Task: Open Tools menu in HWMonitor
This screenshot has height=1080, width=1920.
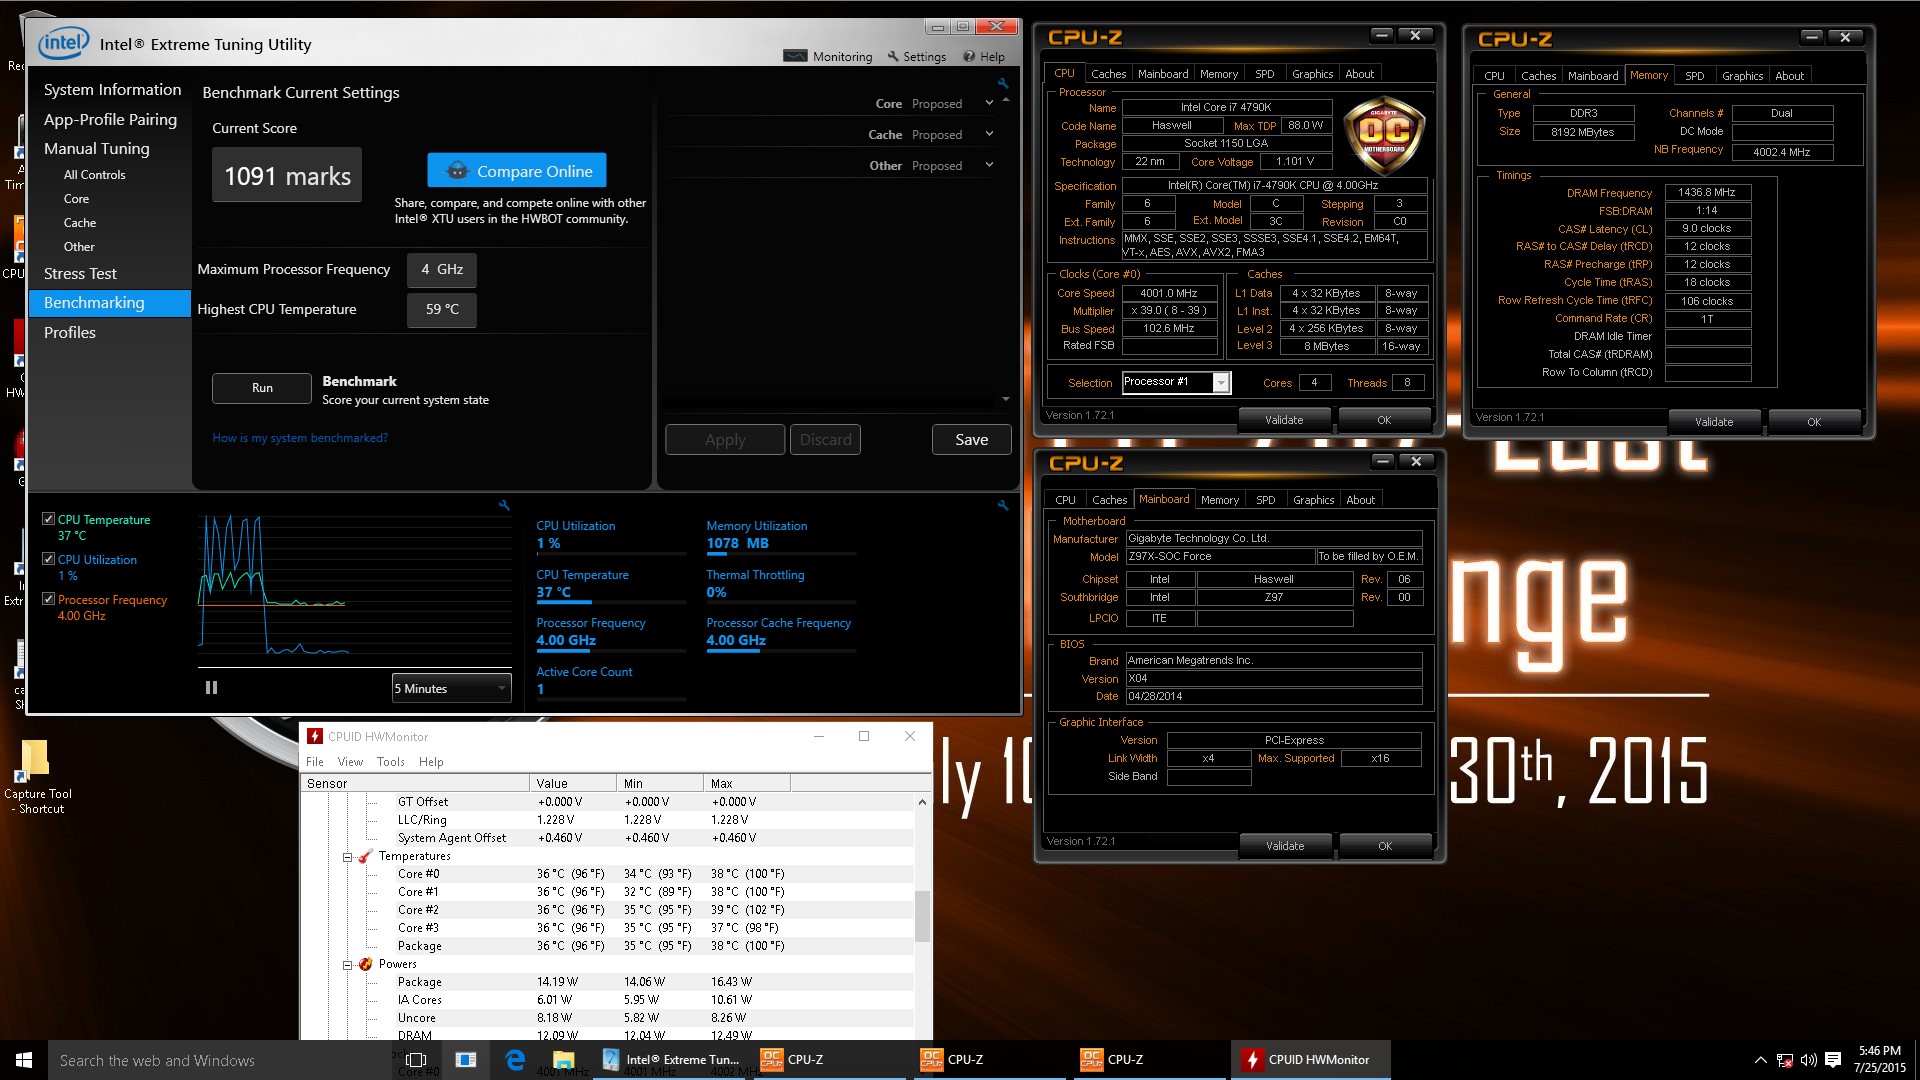Action: [391, 762]
